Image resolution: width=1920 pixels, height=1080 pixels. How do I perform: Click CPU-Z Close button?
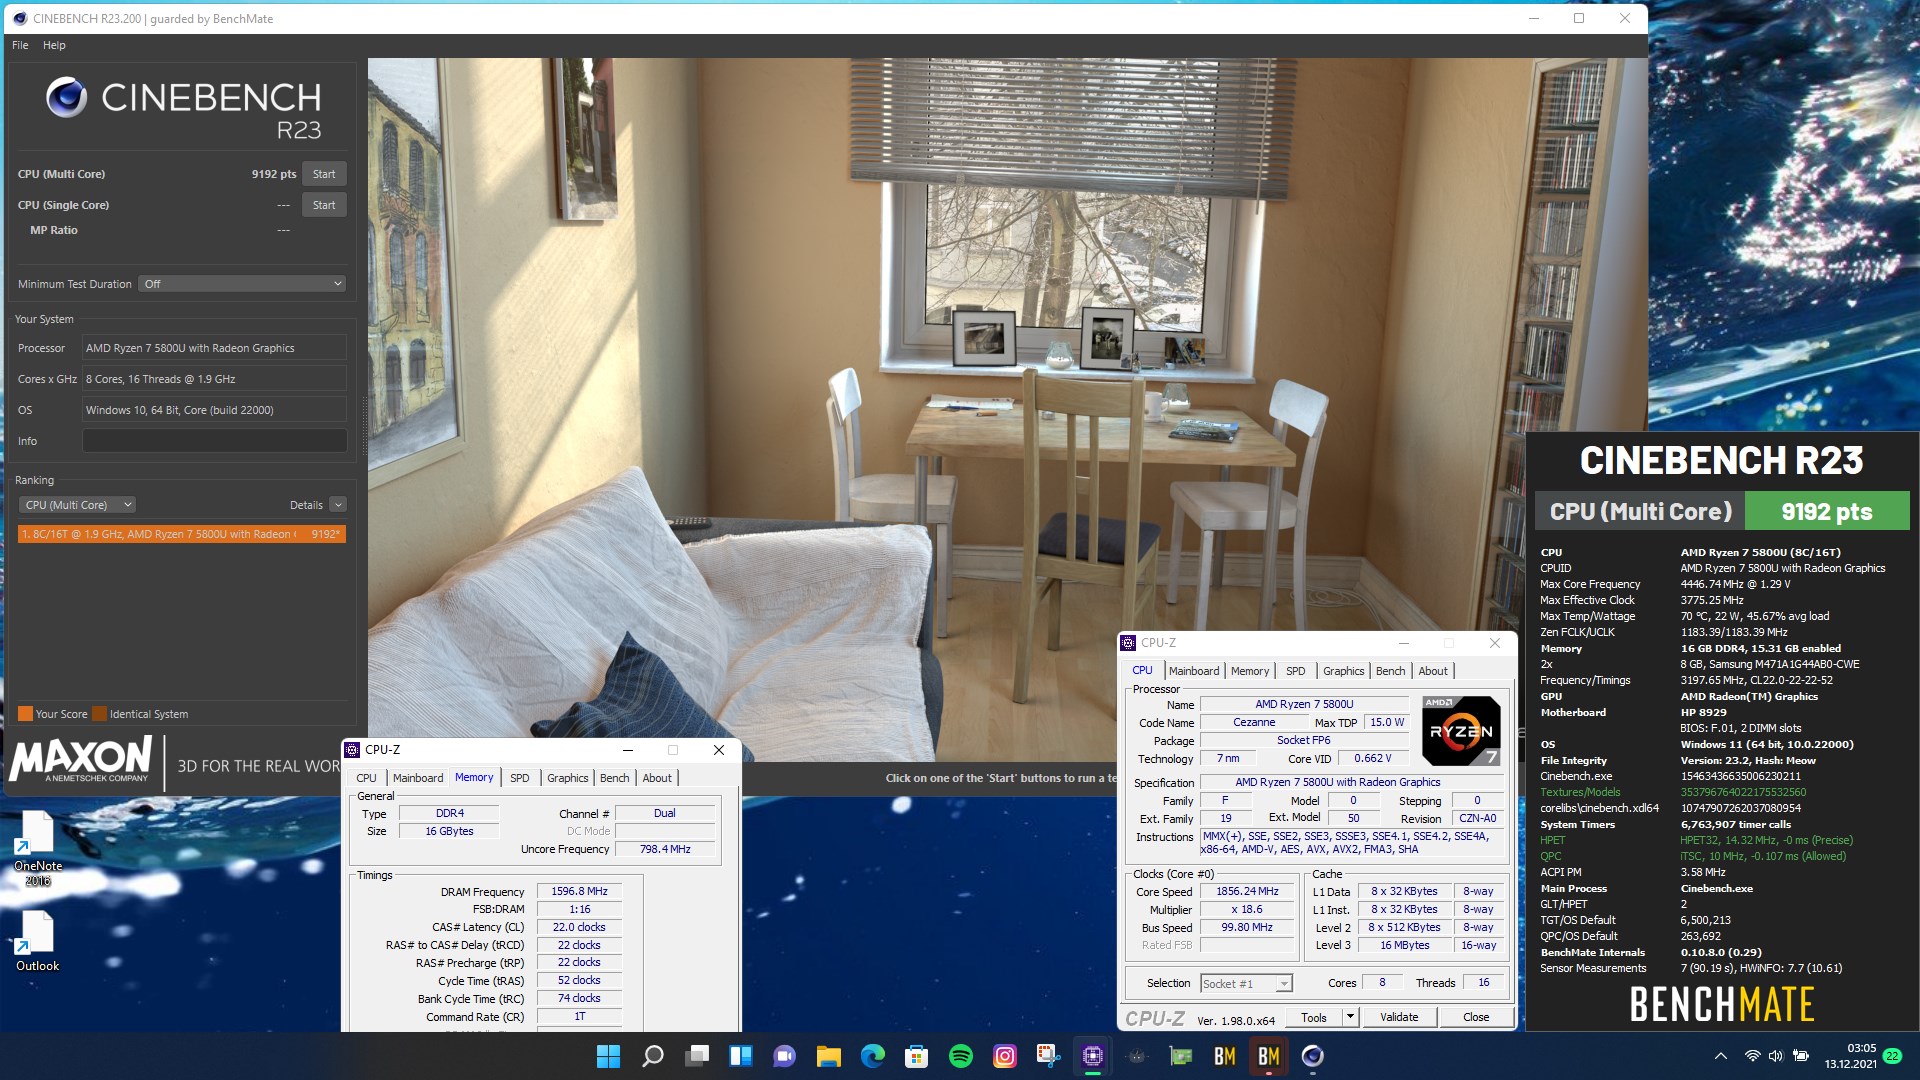1476,1018
